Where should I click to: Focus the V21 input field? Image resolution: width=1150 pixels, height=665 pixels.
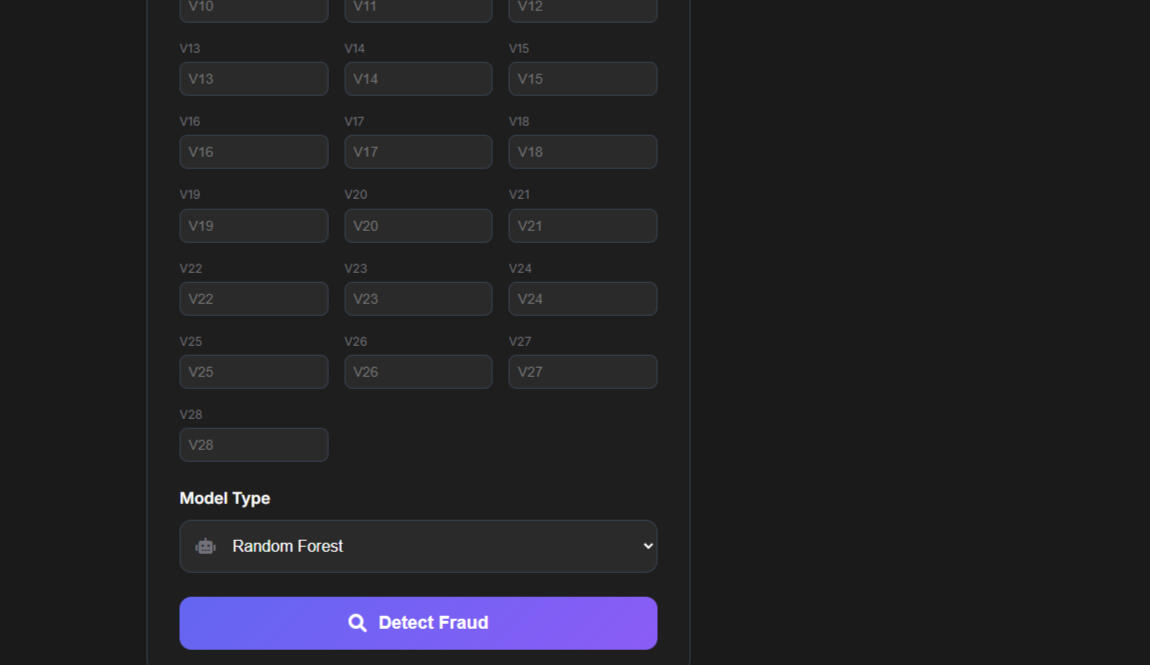[x=583, y=226]
